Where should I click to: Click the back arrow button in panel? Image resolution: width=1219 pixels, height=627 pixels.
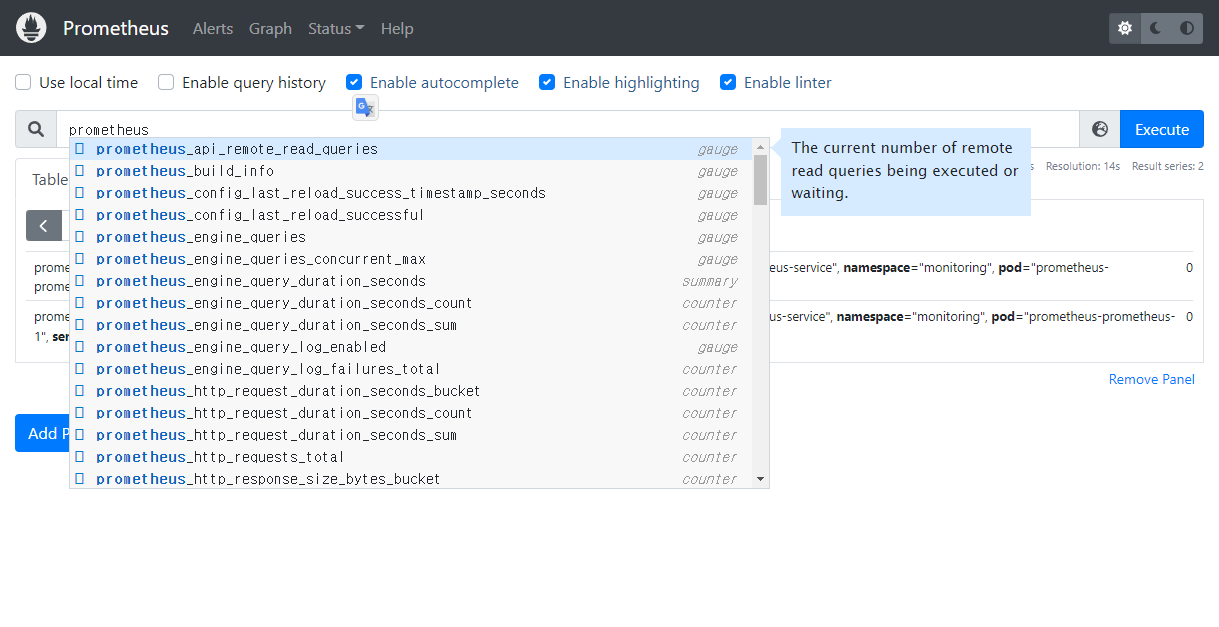(x=44, y=225)
